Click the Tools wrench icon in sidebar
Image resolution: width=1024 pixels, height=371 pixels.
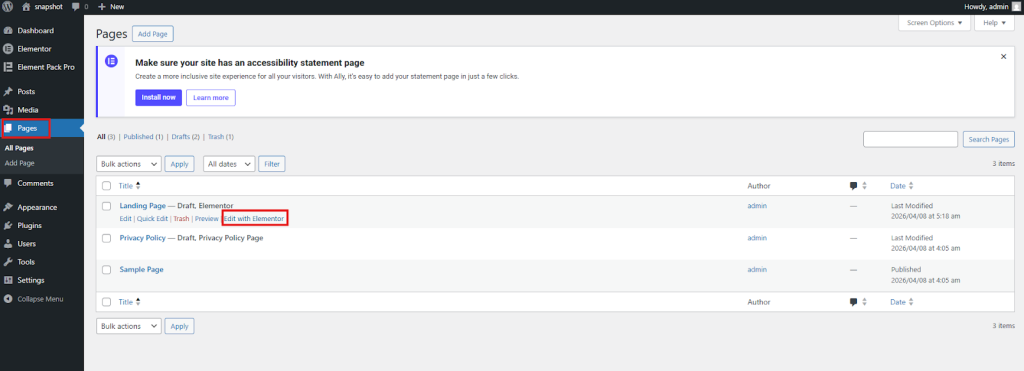(x=8, y=262)
